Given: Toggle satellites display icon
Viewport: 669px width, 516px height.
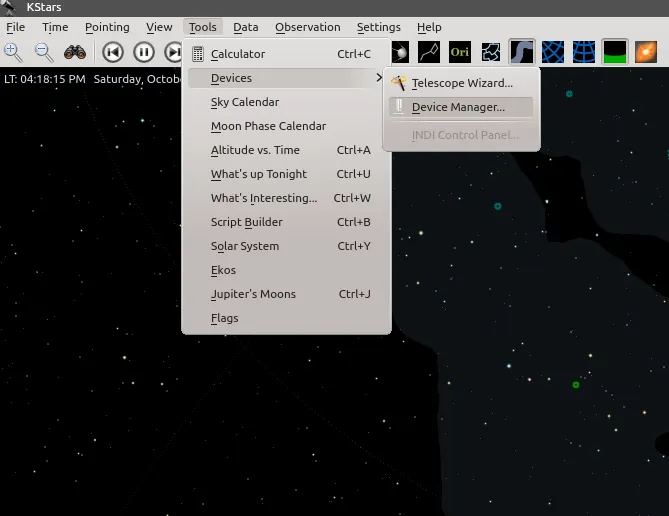Looking at the screenshot, I should coord(400,52).
